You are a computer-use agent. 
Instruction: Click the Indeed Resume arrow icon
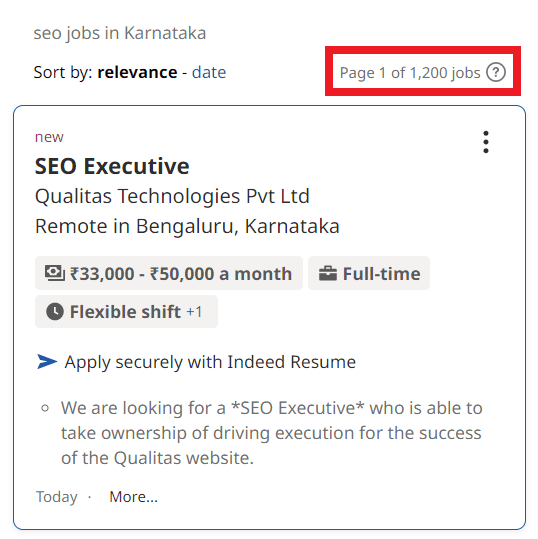pos(47,362)
